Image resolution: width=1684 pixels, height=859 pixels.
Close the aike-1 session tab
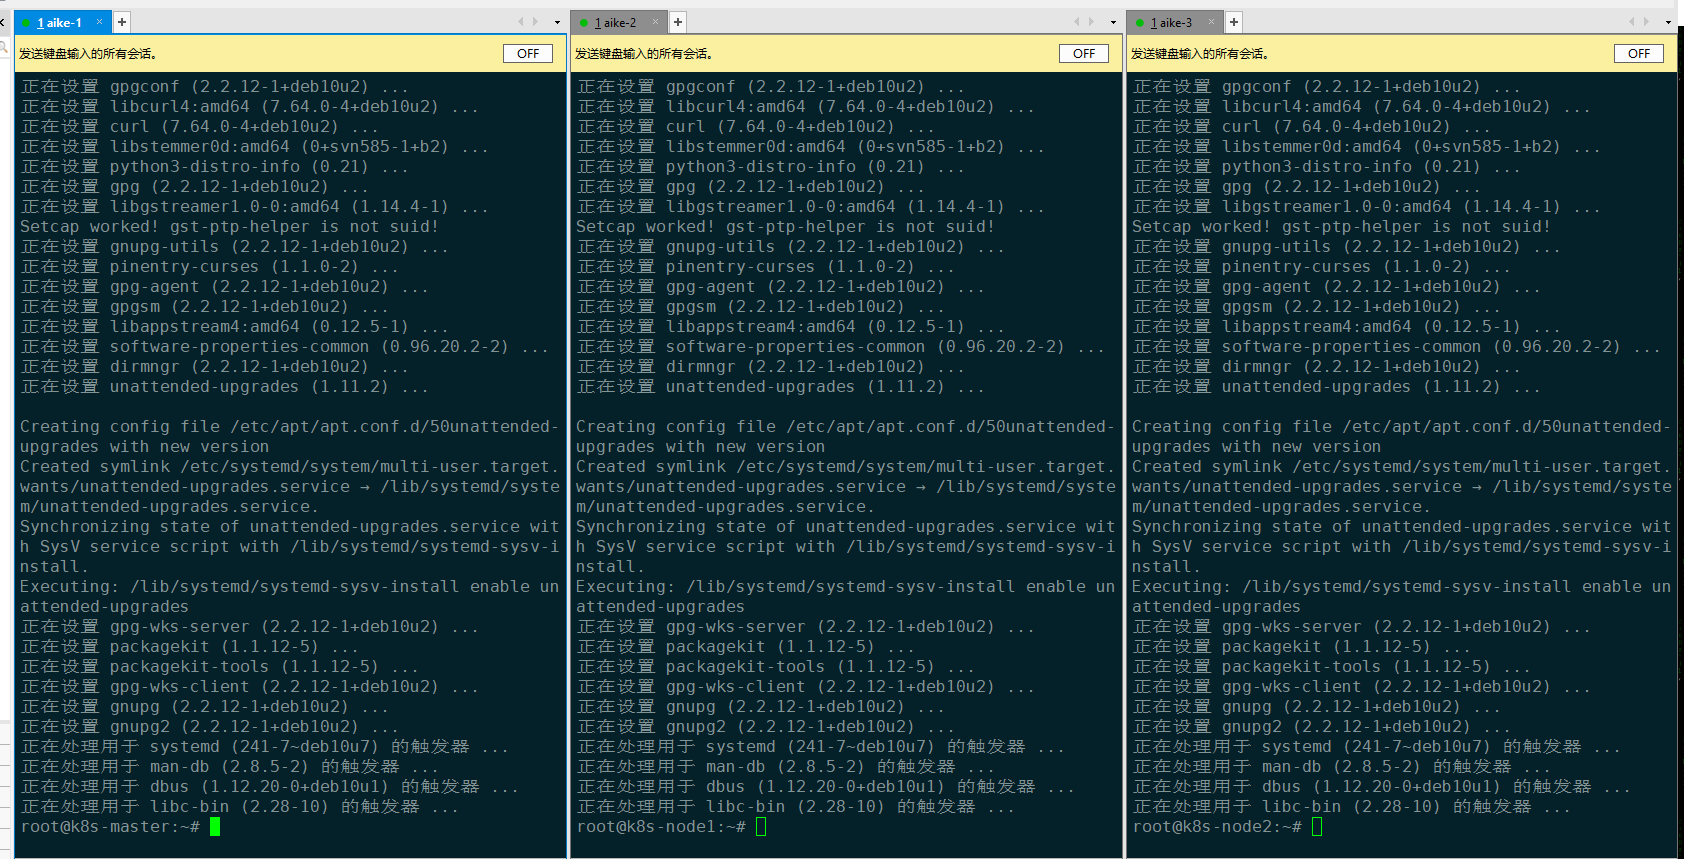click(100, 22)
